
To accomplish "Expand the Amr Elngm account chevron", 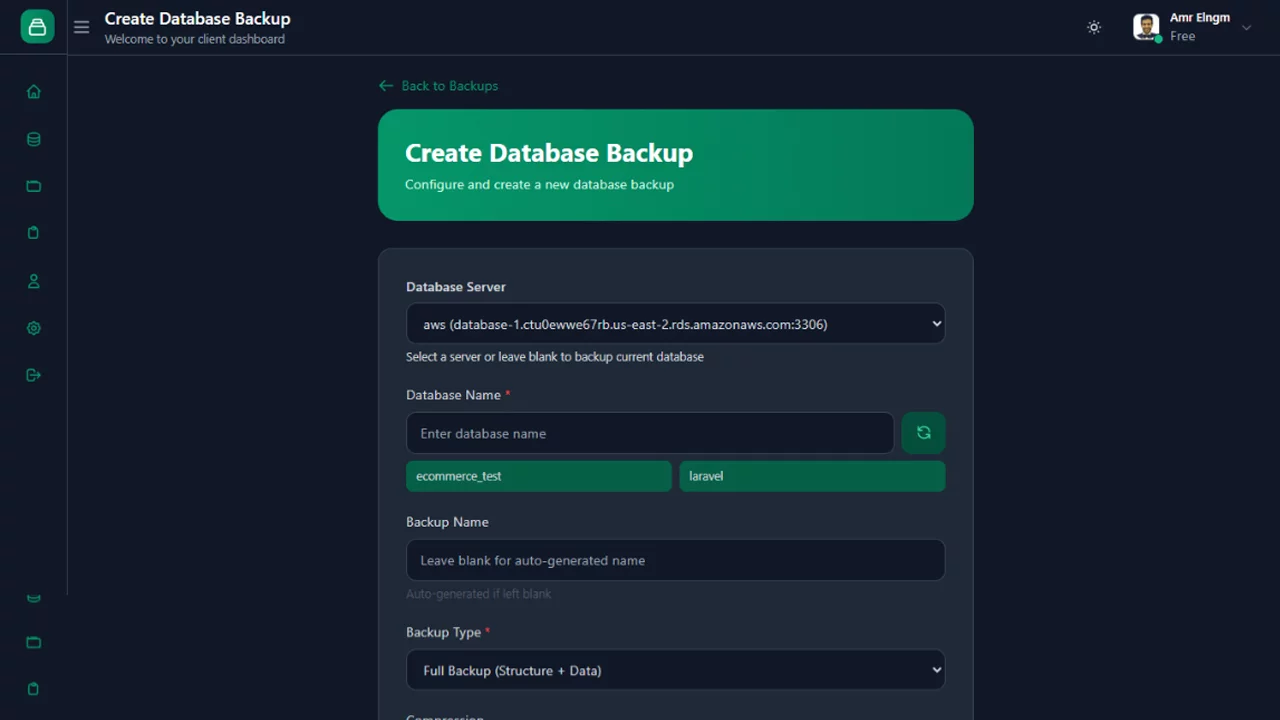I will point(1246,28).
